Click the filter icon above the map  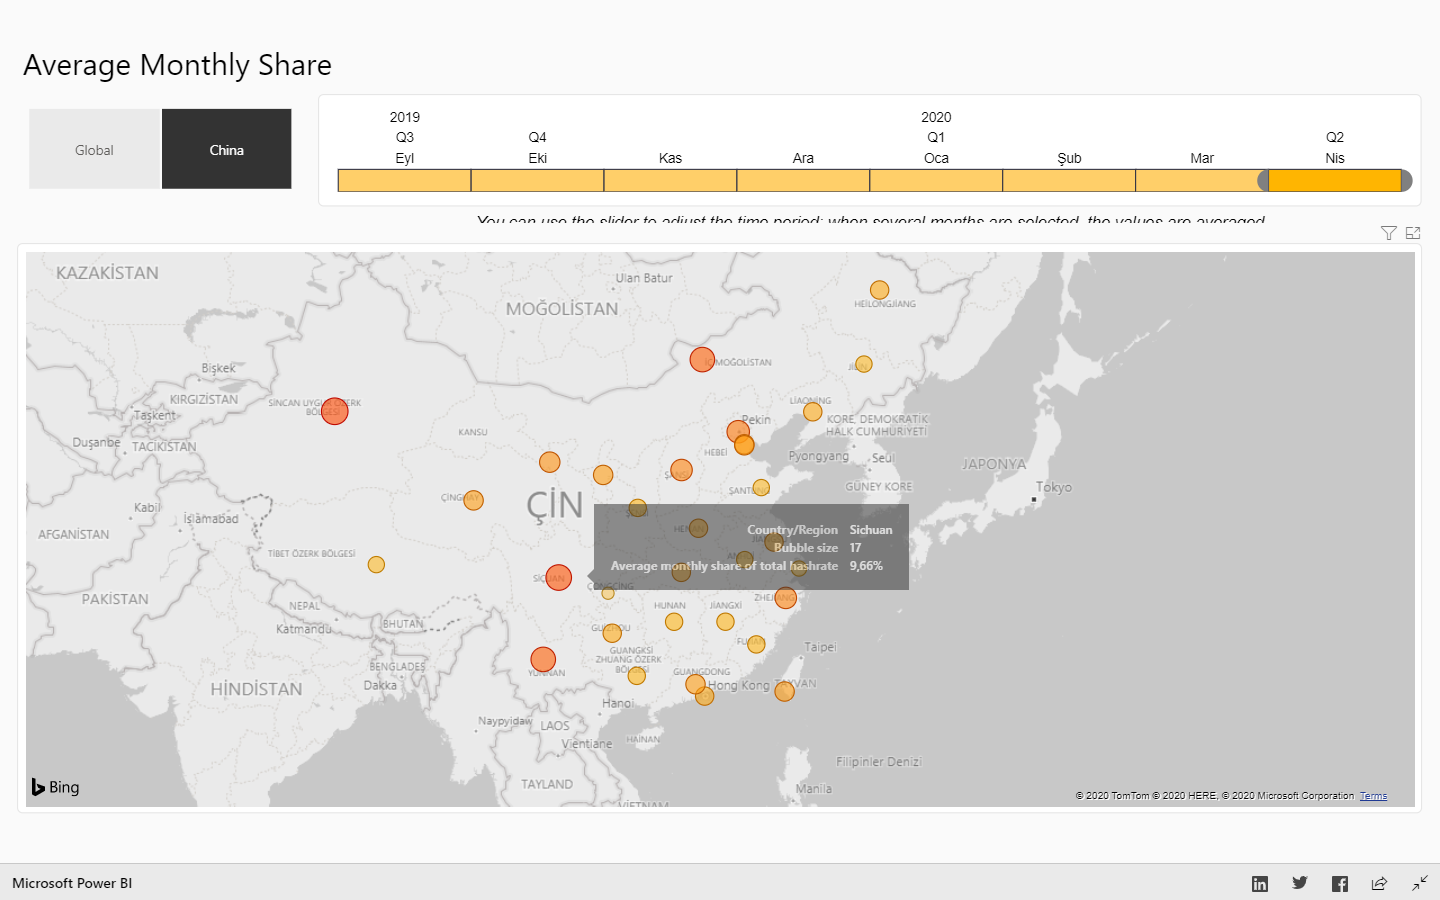click(1388, 233)
